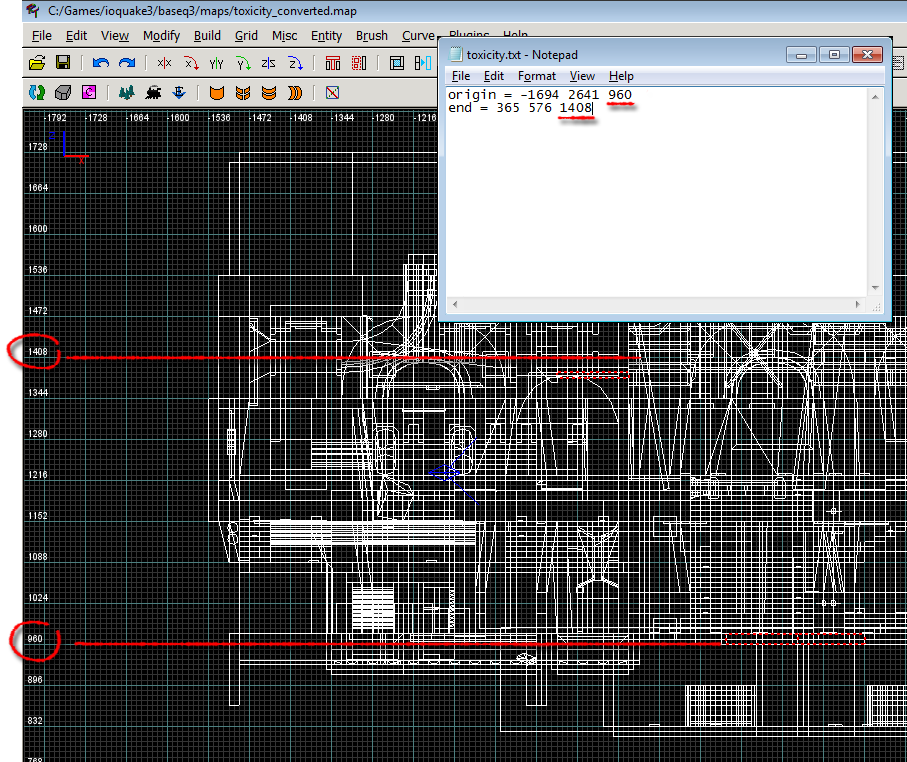This screenshot has width=907, height=762.
Task: Click the Save floppy disk icon
Action: pyautogui.click(x=63, y=63)
